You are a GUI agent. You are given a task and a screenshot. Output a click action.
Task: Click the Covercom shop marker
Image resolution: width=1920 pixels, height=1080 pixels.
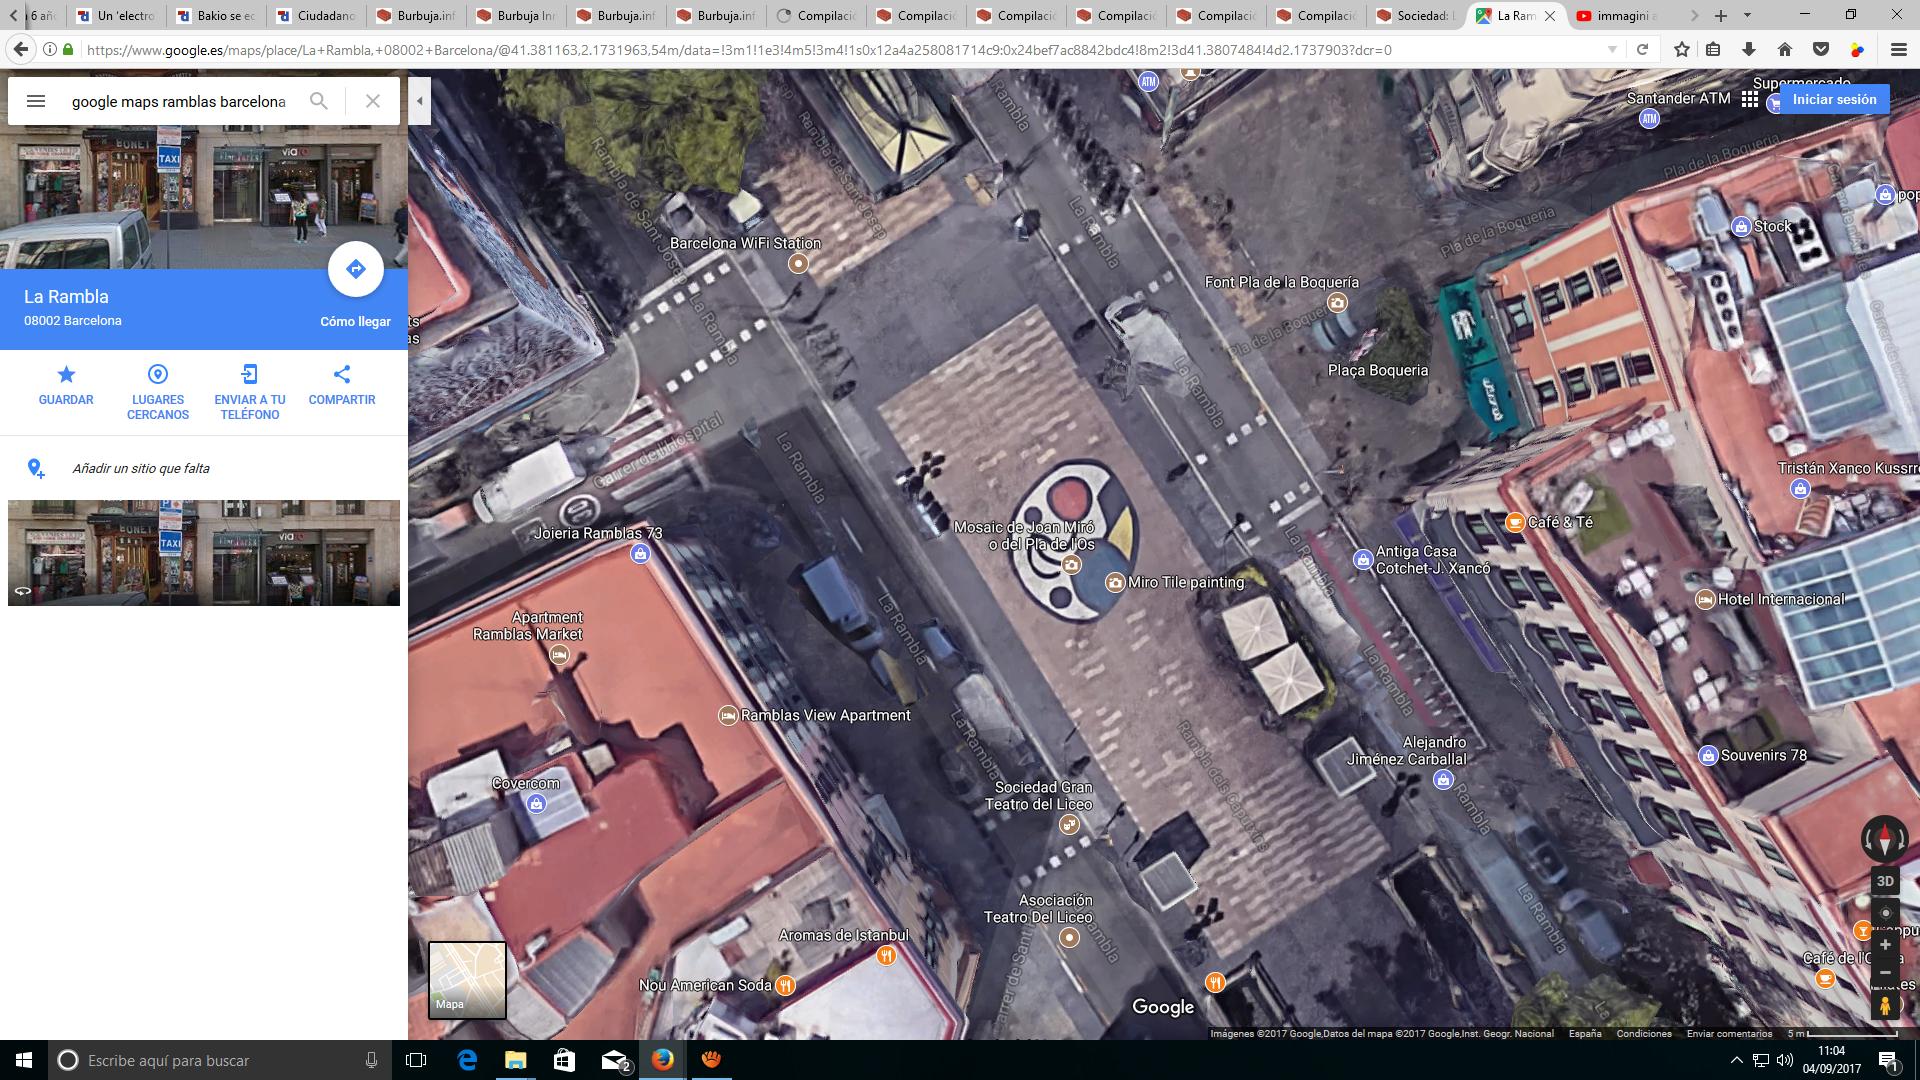click(537, 803)
